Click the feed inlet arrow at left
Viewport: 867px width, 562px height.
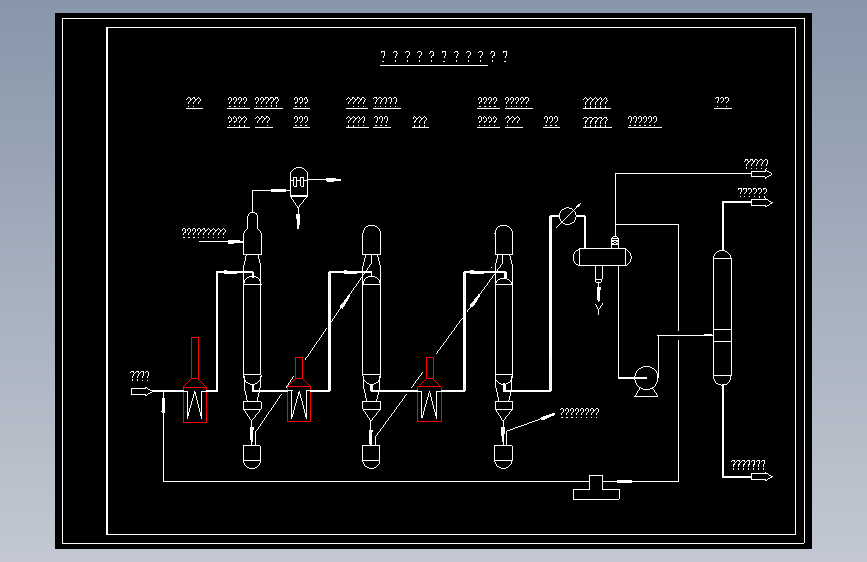tap(142, 392)
